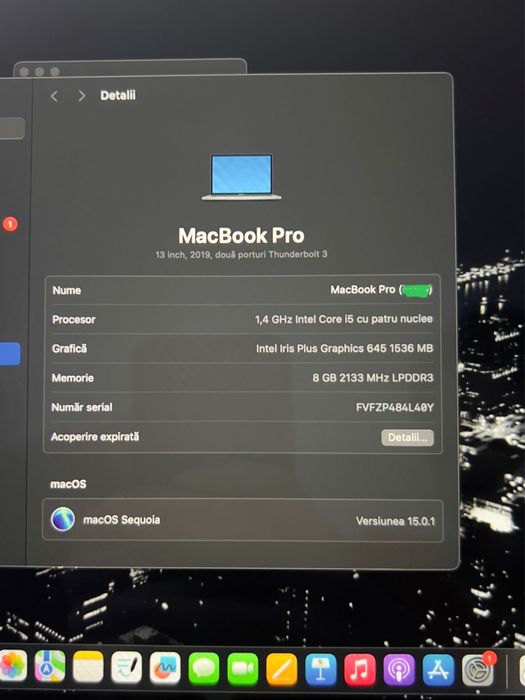Click the 8 GB 2133 MHz LPDDR3 text
Image resolution: width=525 pixels, height=700 pixels.
pos(373,378)
